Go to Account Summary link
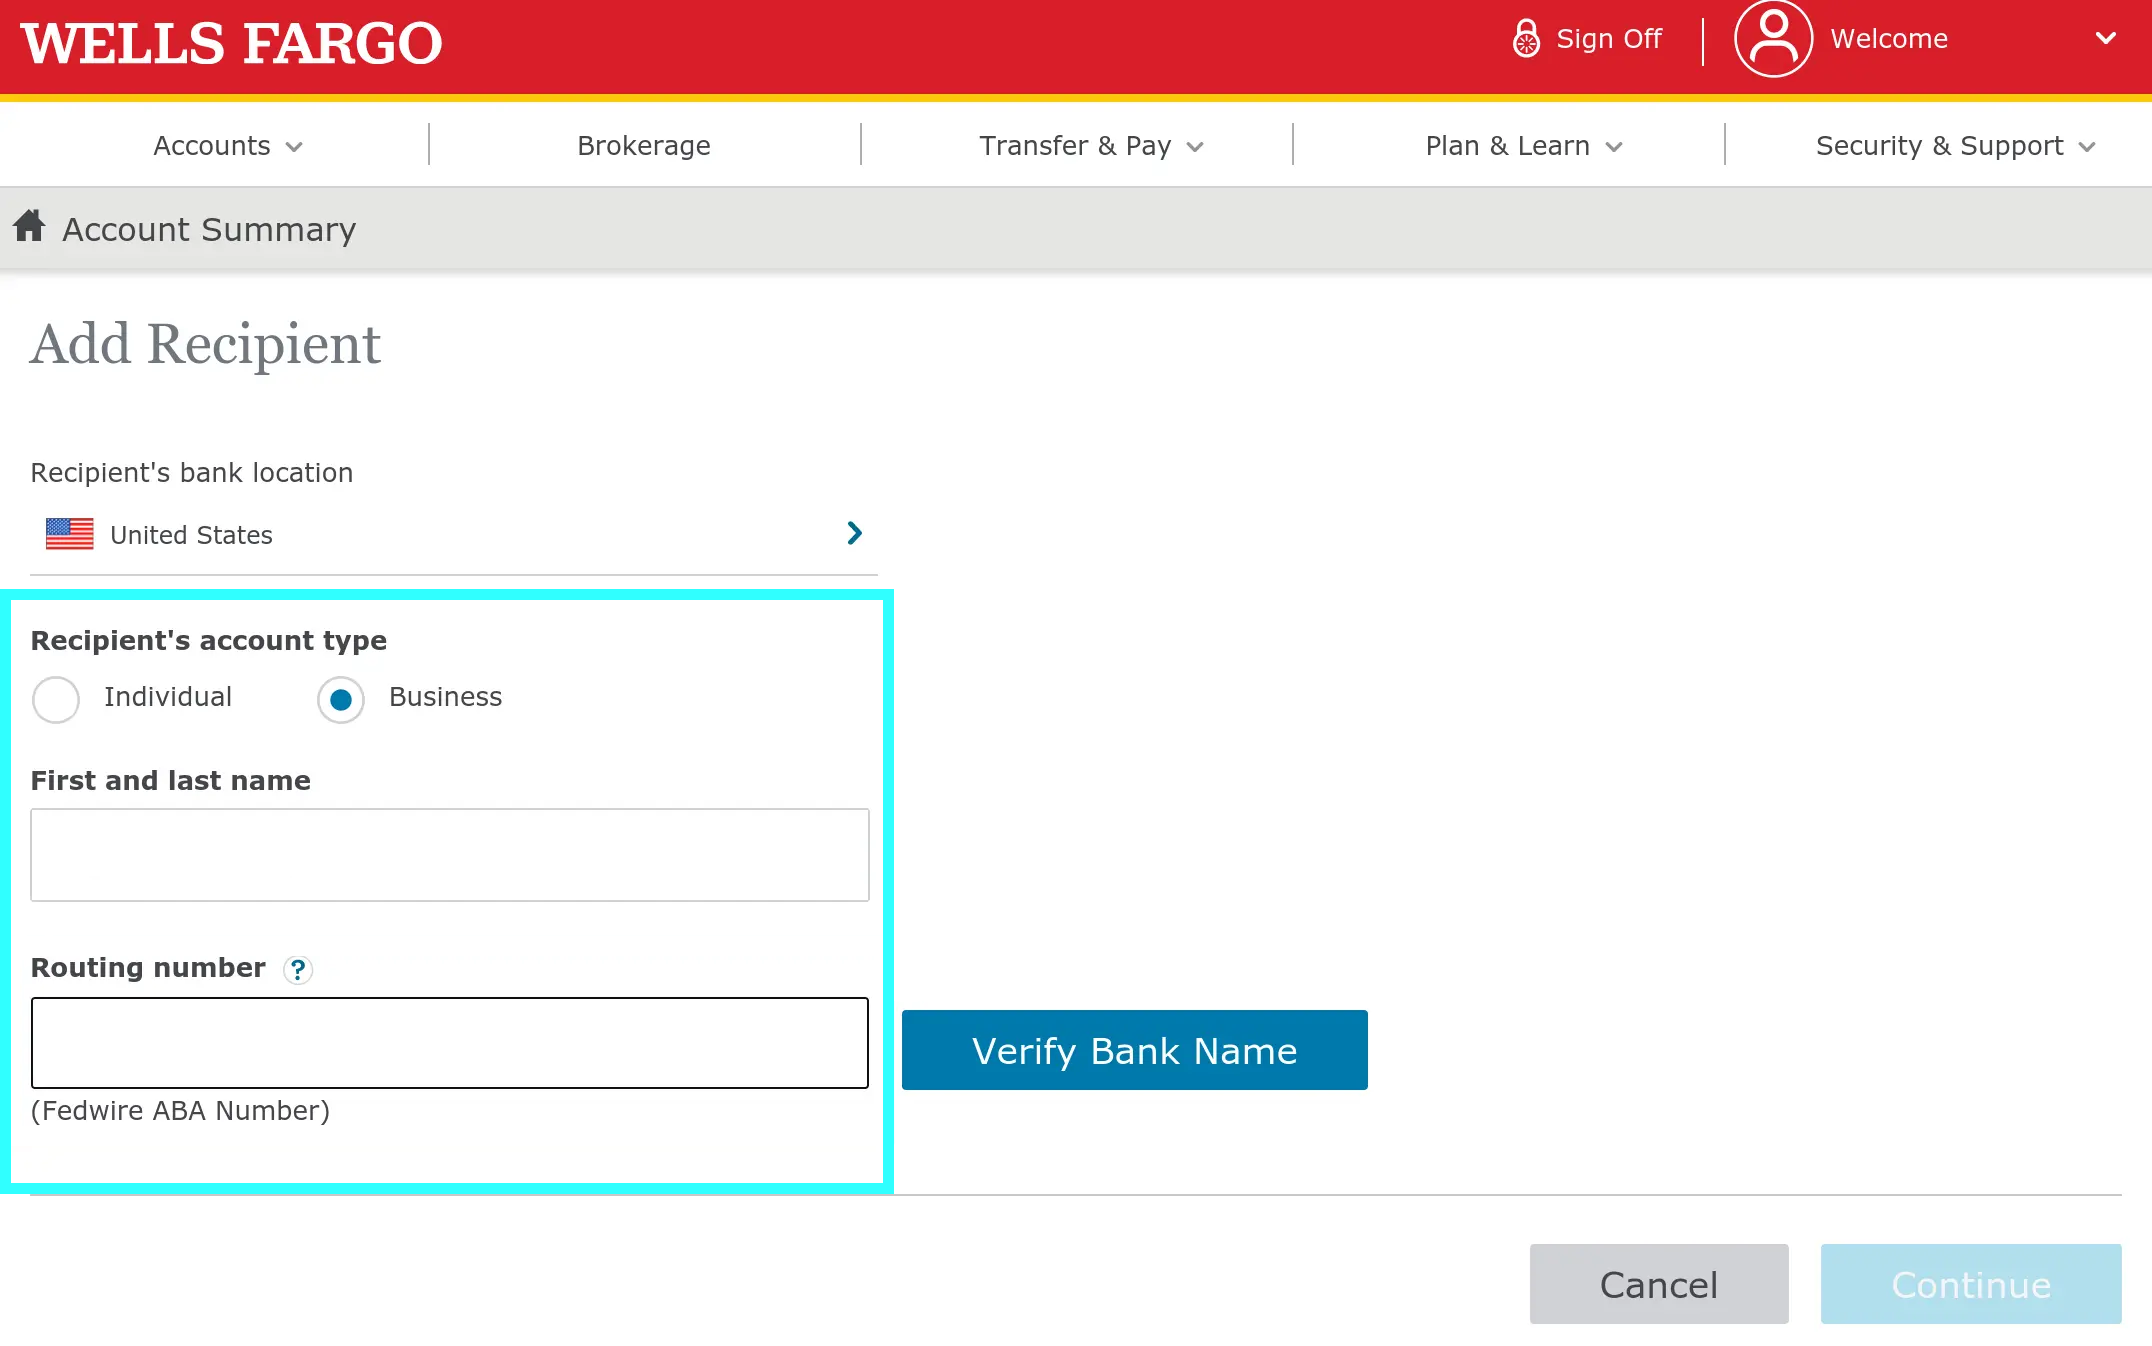 pos(209,230)
